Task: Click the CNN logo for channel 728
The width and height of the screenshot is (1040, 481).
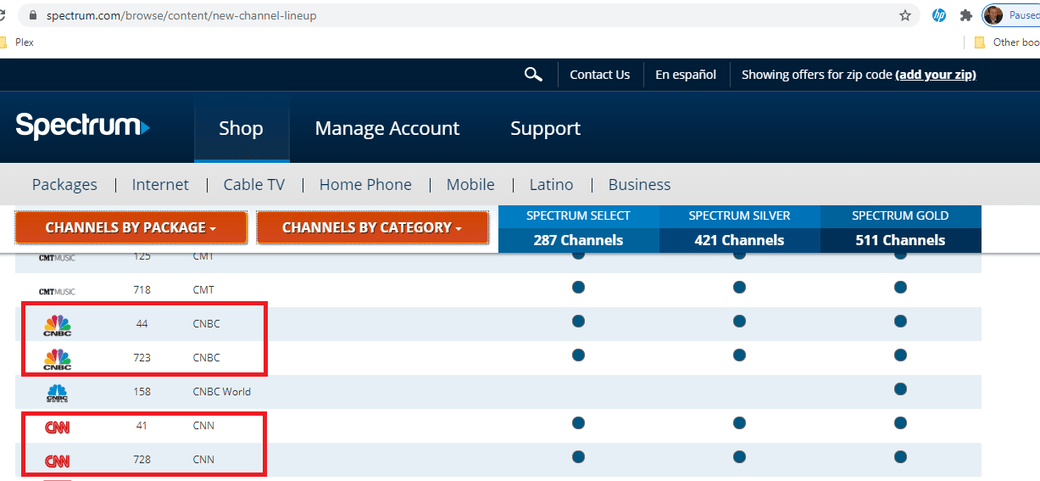Action: (x=57, y=460)
